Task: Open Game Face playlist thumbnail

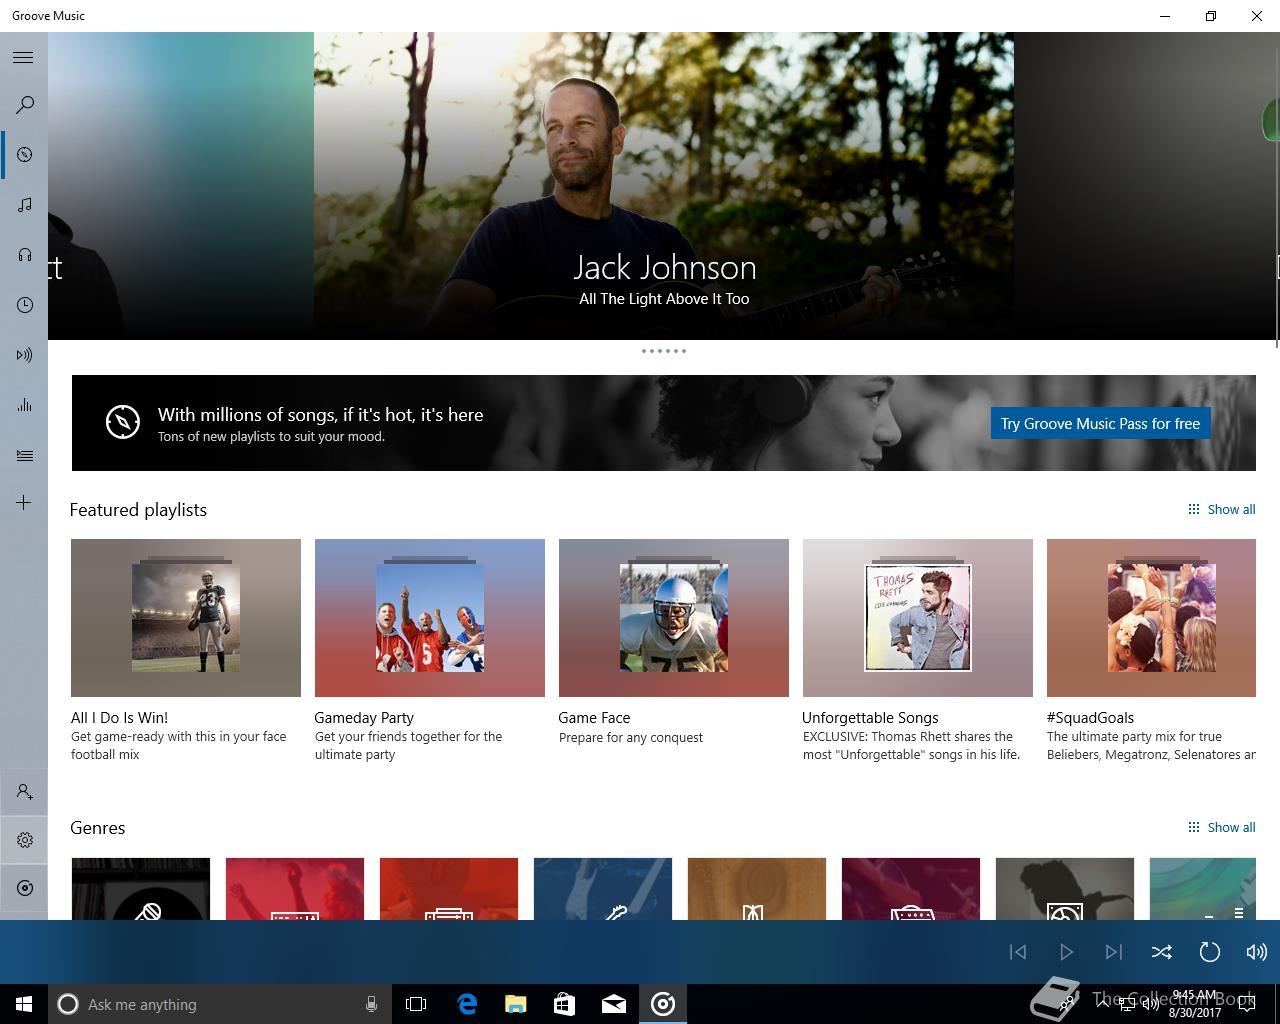Action: 674,618
